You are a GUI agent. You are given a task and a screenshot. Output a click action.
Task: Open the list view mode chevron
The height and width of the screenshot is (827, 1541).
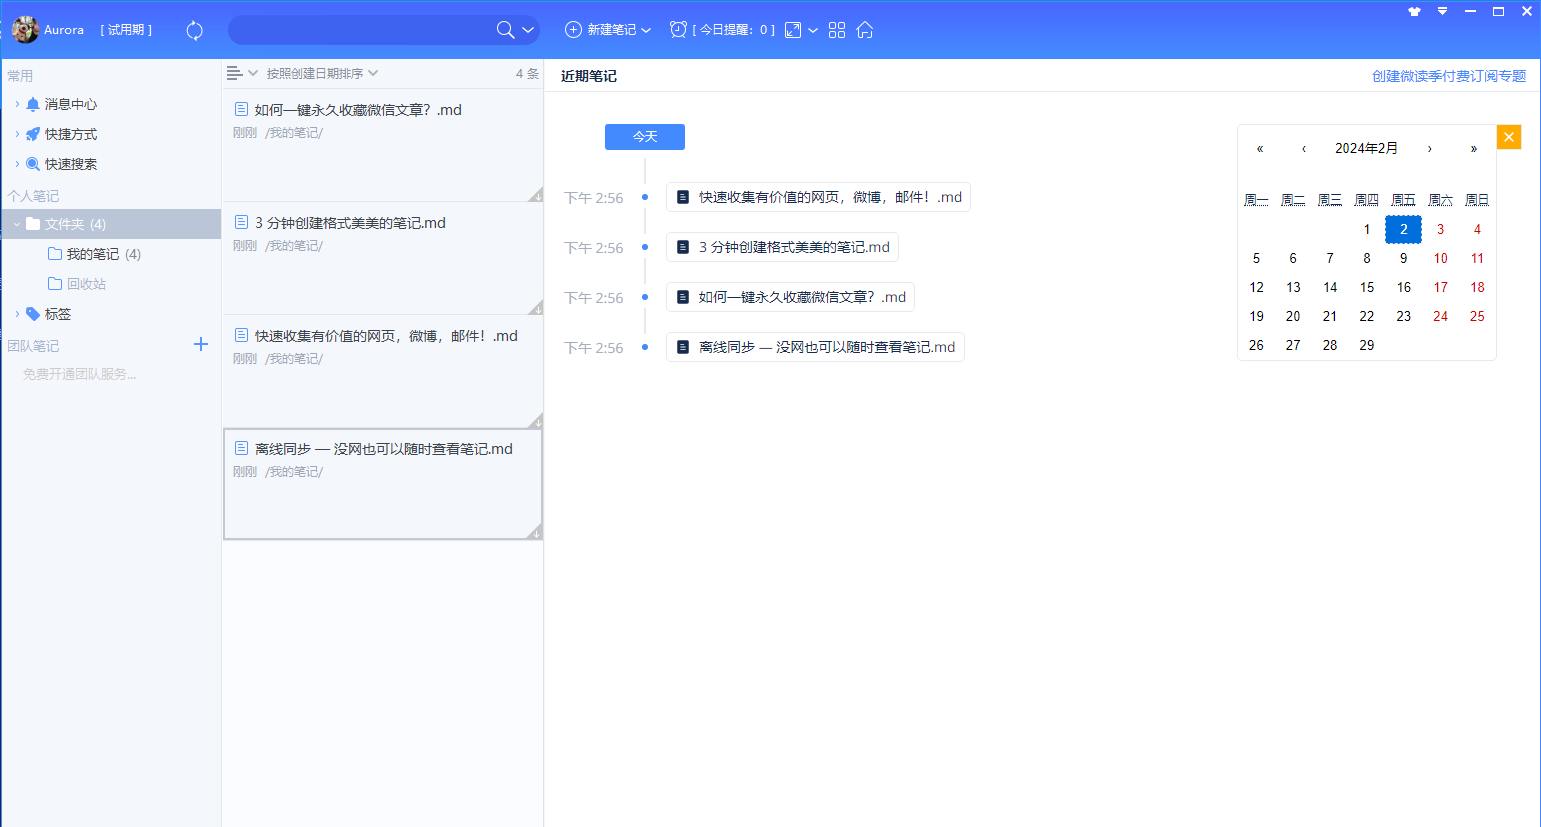(253, 73)
